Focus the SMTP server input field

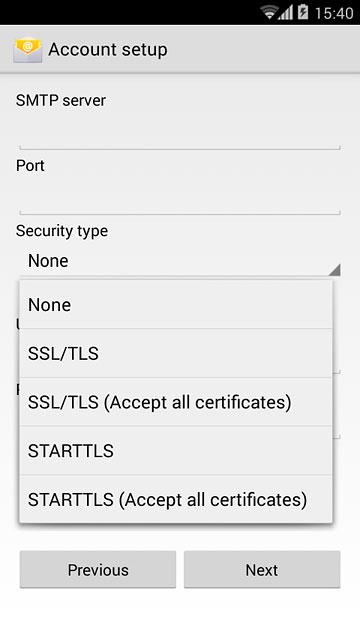(x=180, y=133)
